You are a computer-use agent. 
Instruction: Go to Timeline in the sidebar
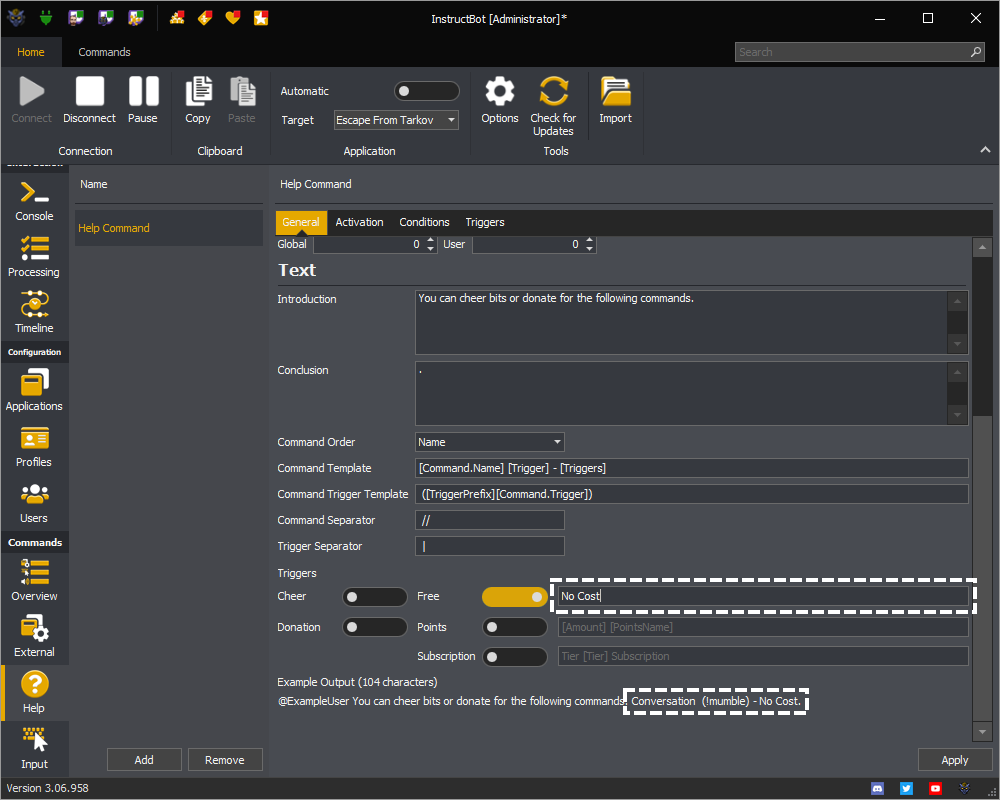click(34, 313)
